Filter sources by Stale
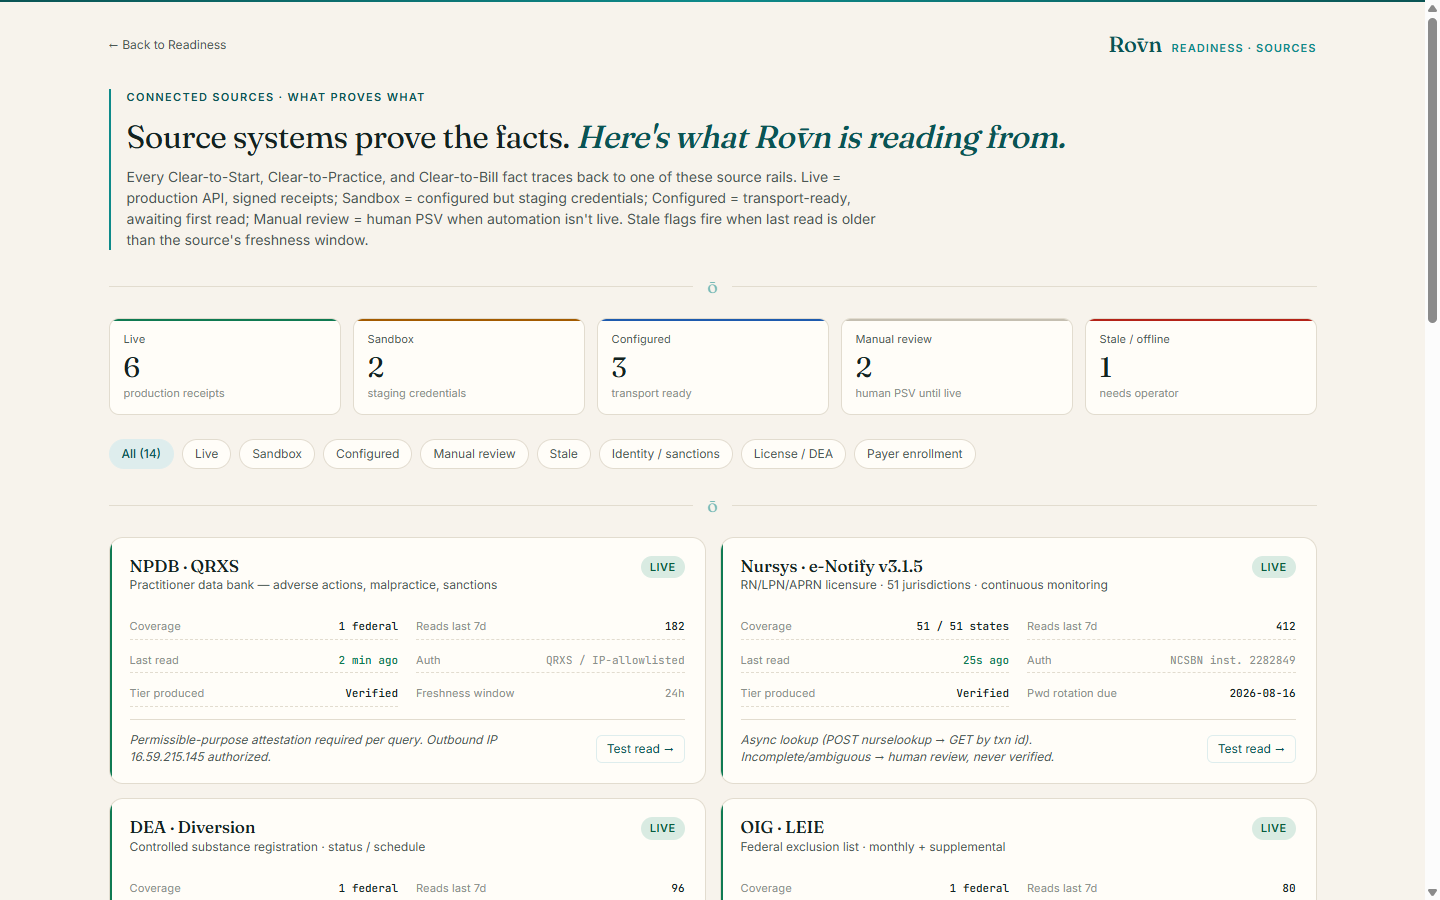 564,454
